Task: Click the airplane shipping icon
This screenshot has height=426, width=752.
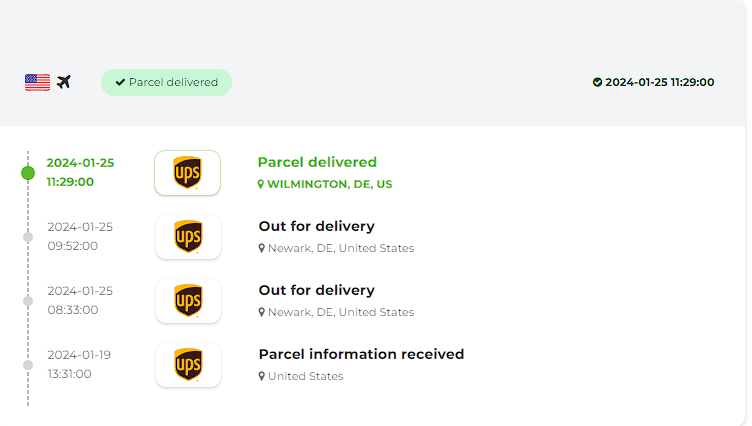Action: 64,82
